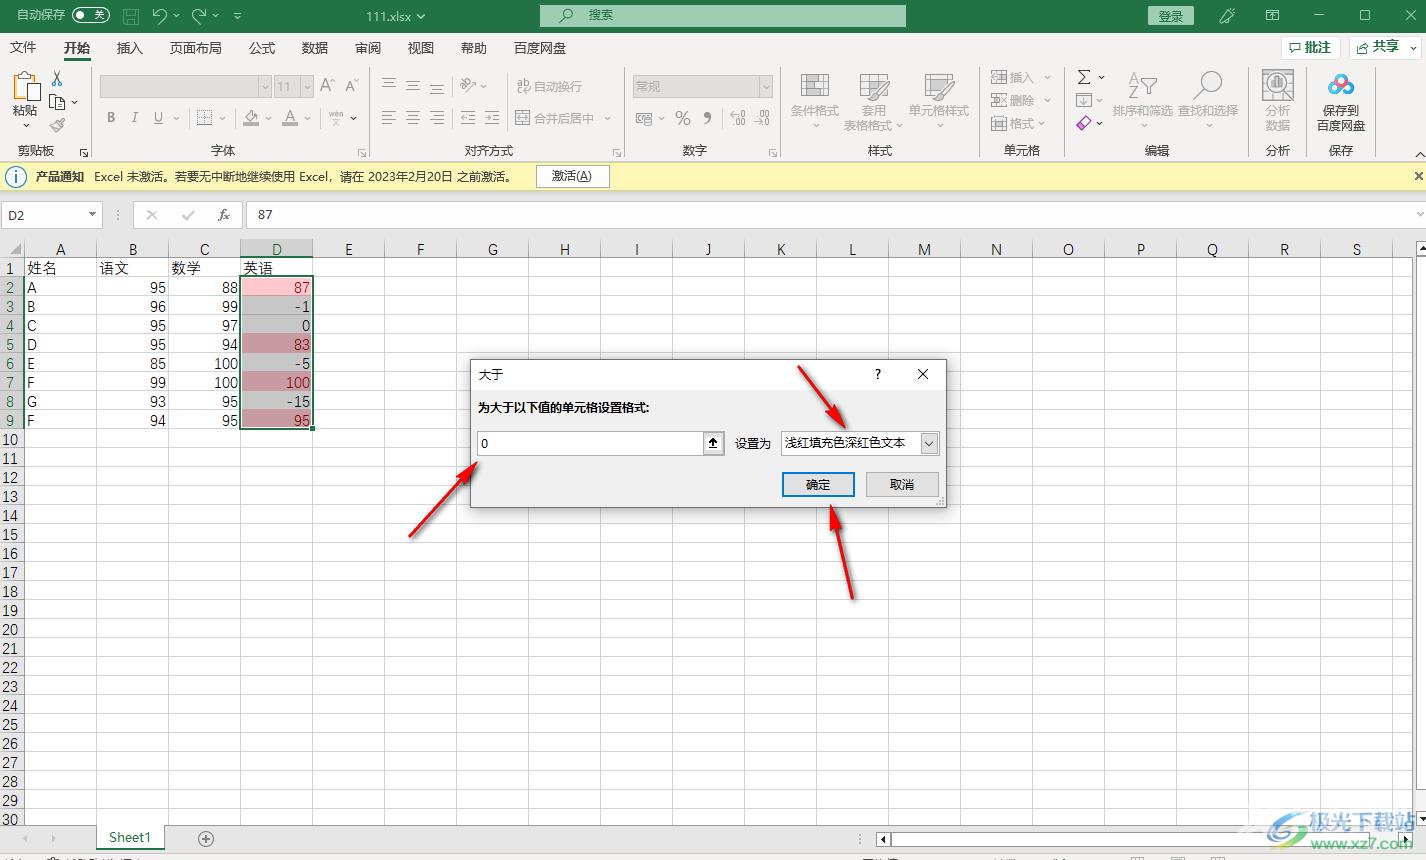This screenshot has height=860, width=1426.
Task: Click the value input field in dialog
Action: (590, 443)
